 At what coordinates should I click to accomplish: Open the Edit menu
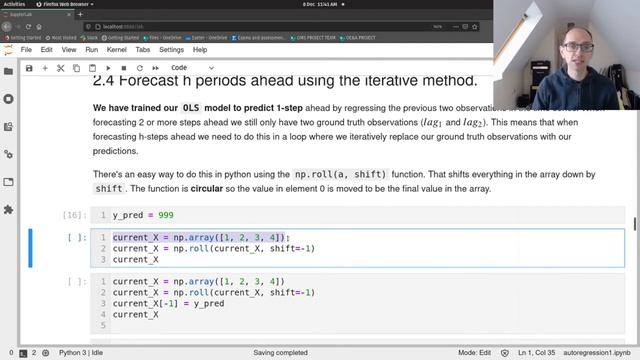pos(47,50)
